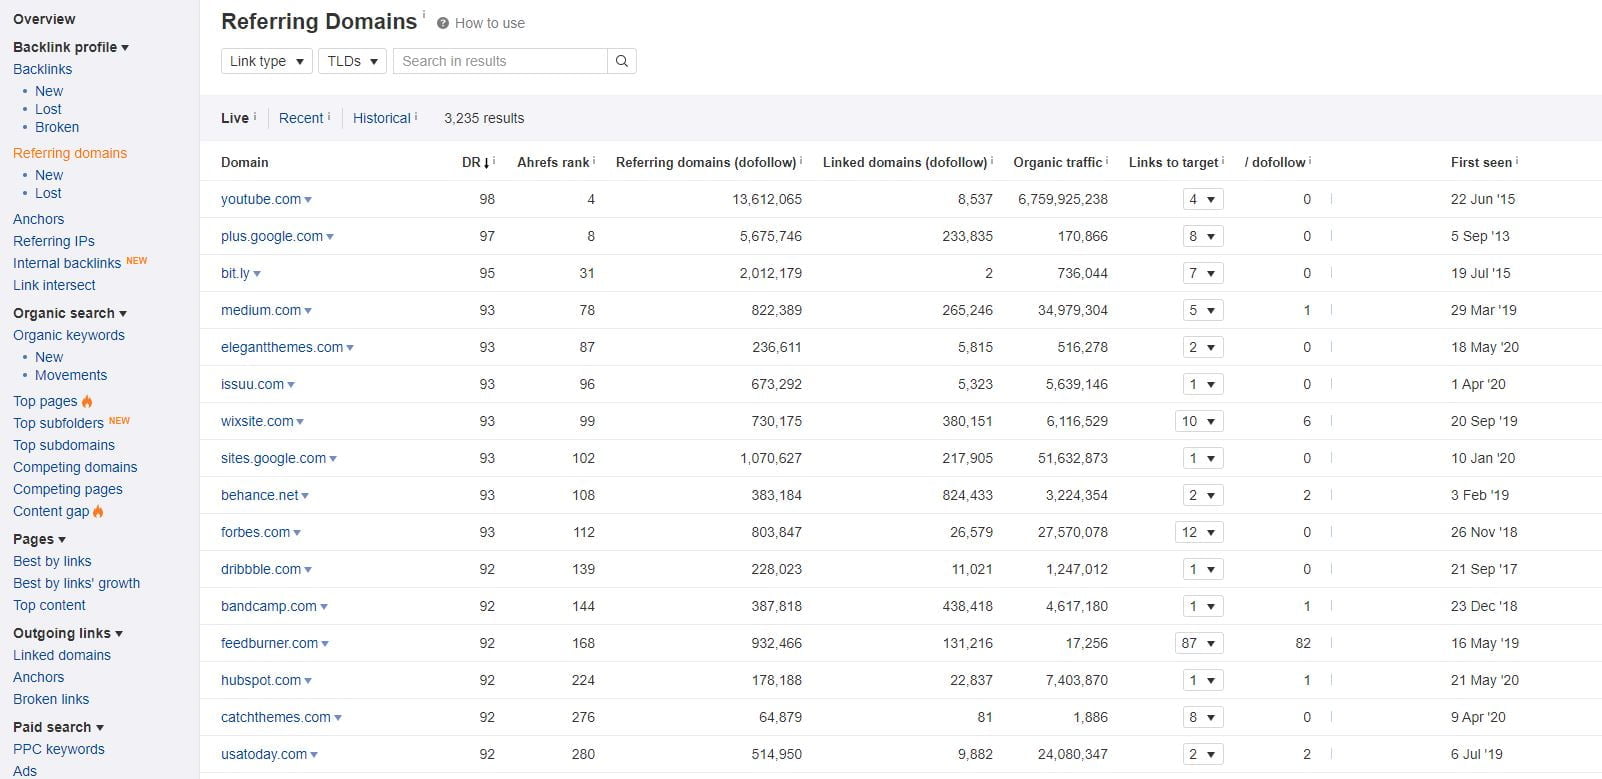Open Referring IPs in sidebar

pos(54,241)
